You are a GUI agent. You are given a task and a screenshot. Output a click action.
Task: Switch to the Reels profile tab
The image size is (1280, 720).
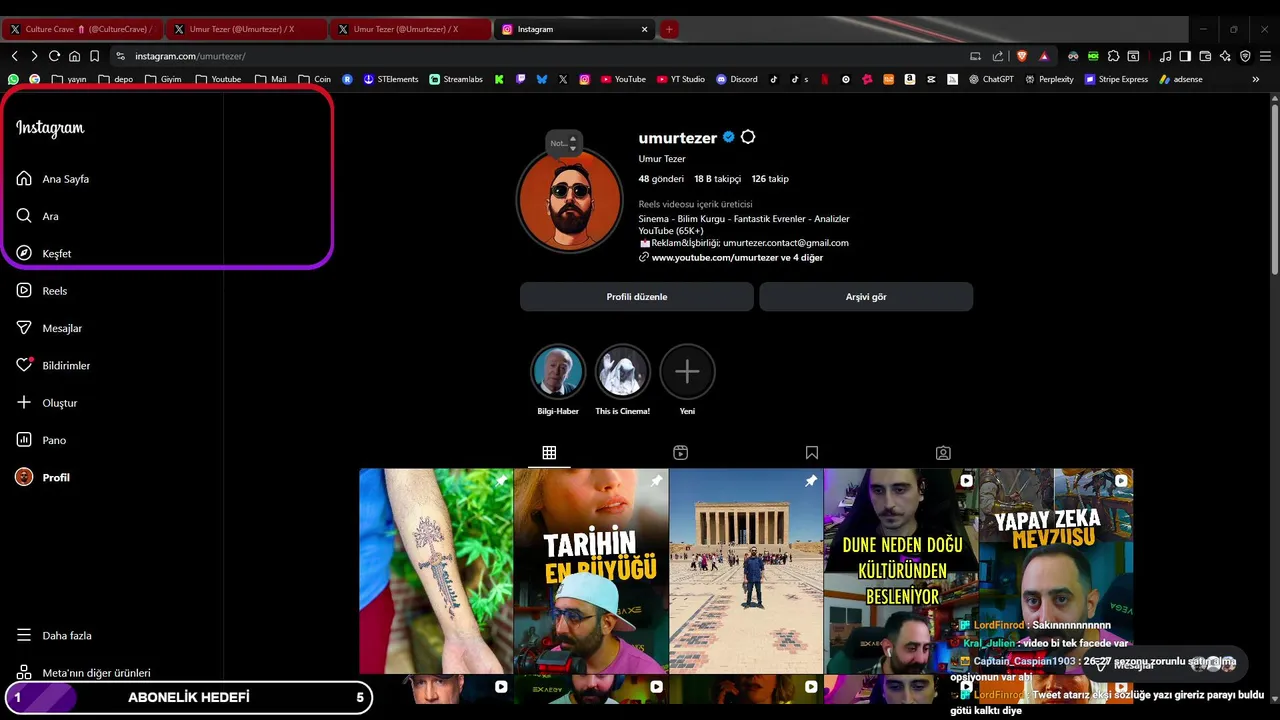click(680, 453)
